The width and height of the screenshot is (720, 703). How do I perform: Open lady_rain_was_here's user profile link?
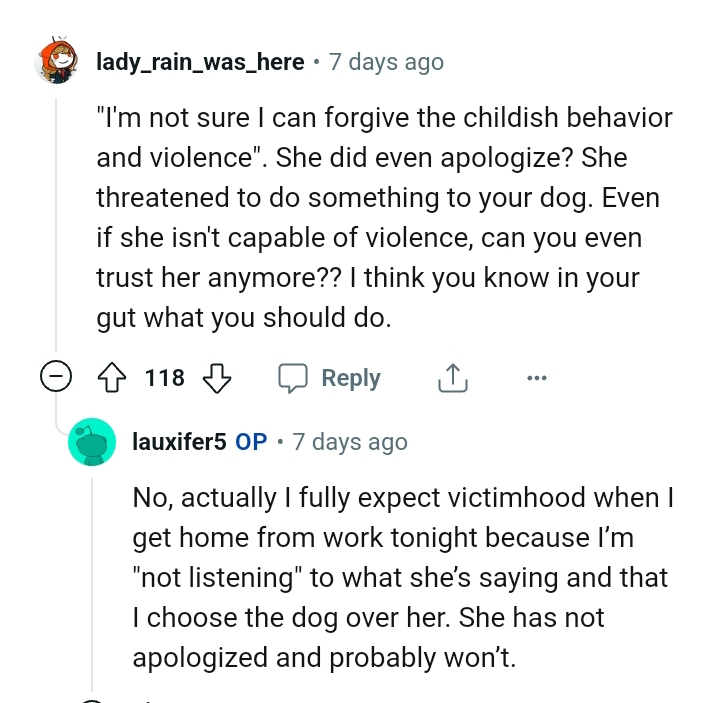[x=200, y=62]
